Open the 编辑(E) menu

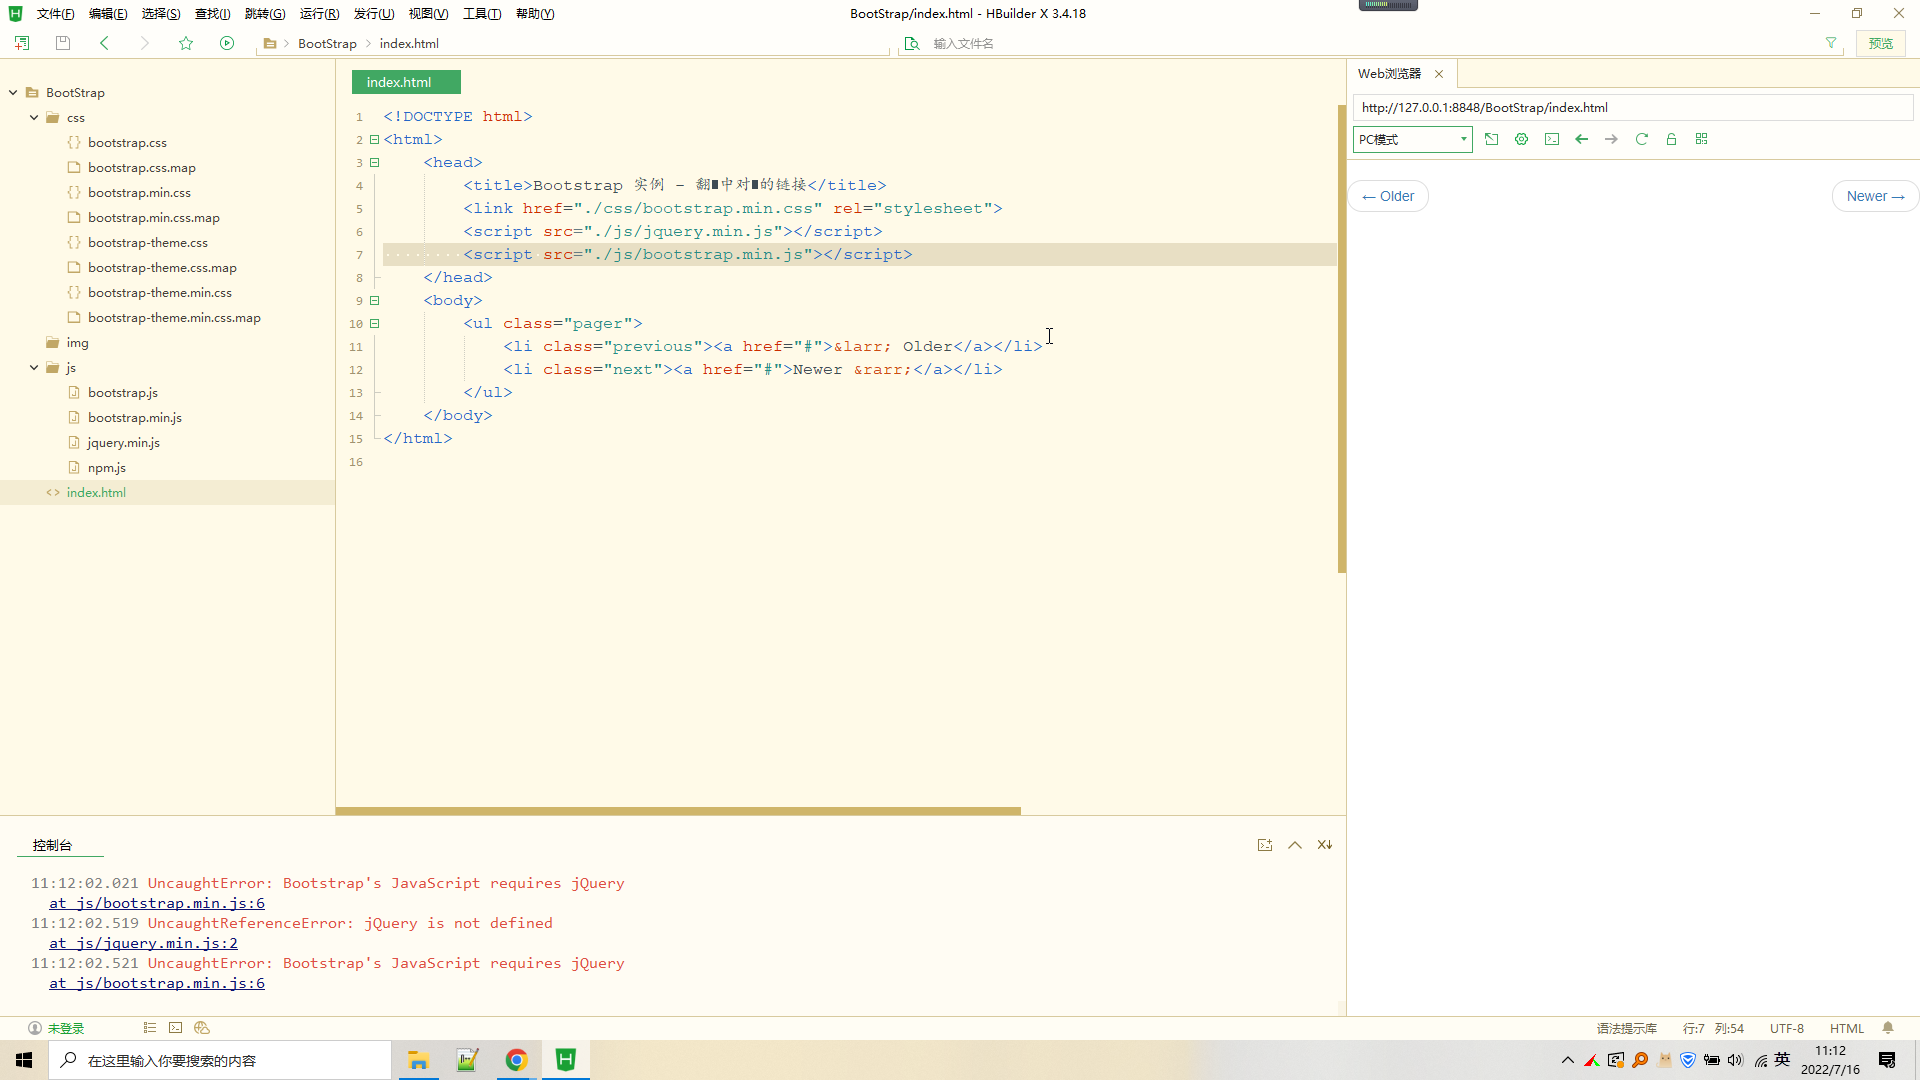(x=108, y=13)
